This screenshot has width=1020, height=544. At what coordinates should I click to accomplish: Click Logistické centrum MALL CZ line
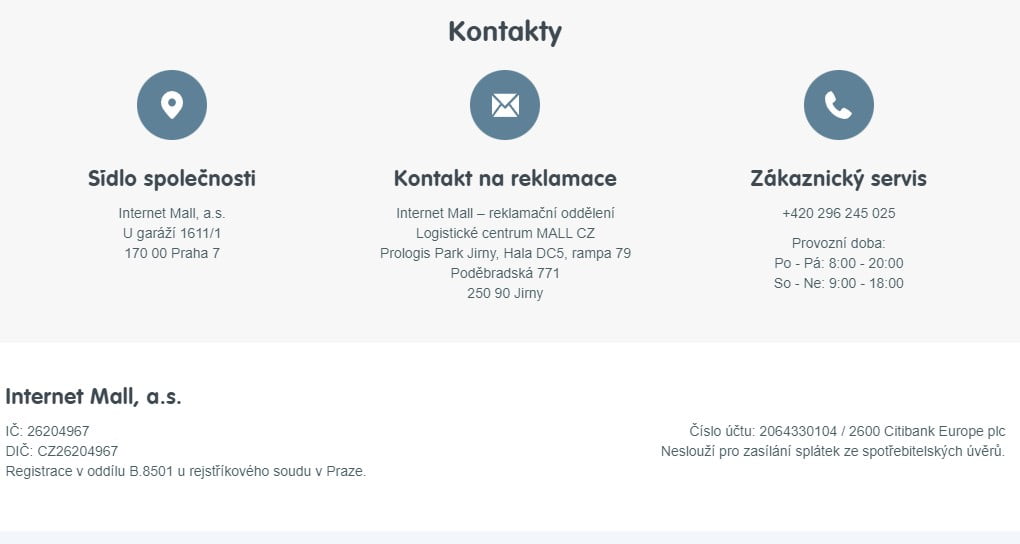coord(505,233)
